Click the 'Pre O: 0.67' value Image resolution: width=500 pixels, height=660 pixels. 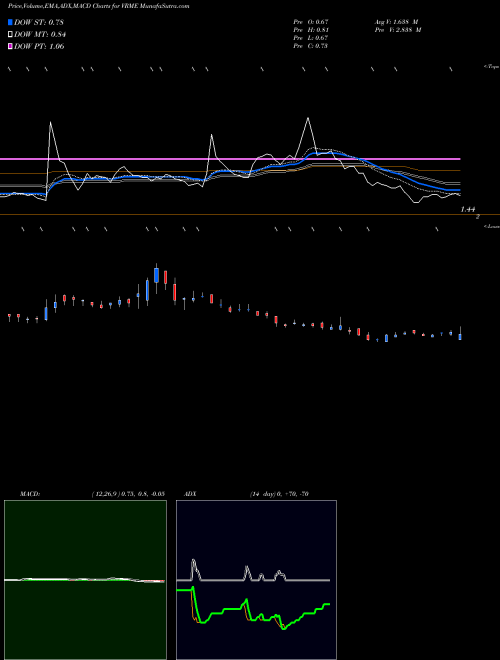[311, 22]
